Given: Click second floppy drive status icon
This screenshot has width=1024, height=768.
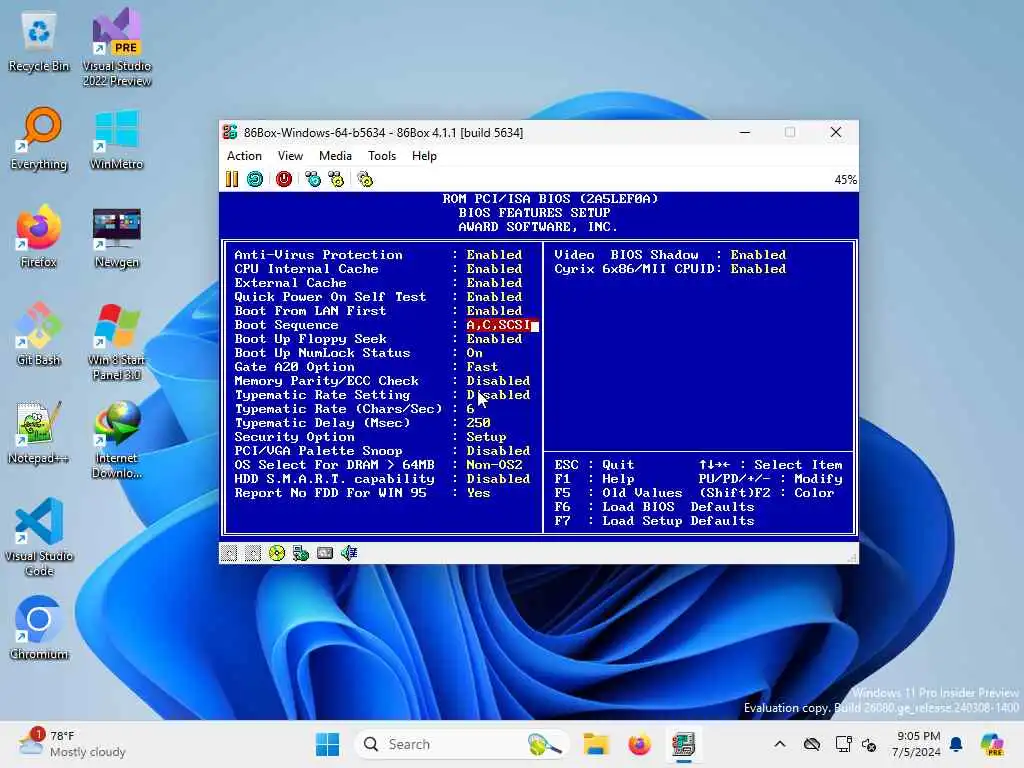Looking at the screenshot, I should coord(253,554).
